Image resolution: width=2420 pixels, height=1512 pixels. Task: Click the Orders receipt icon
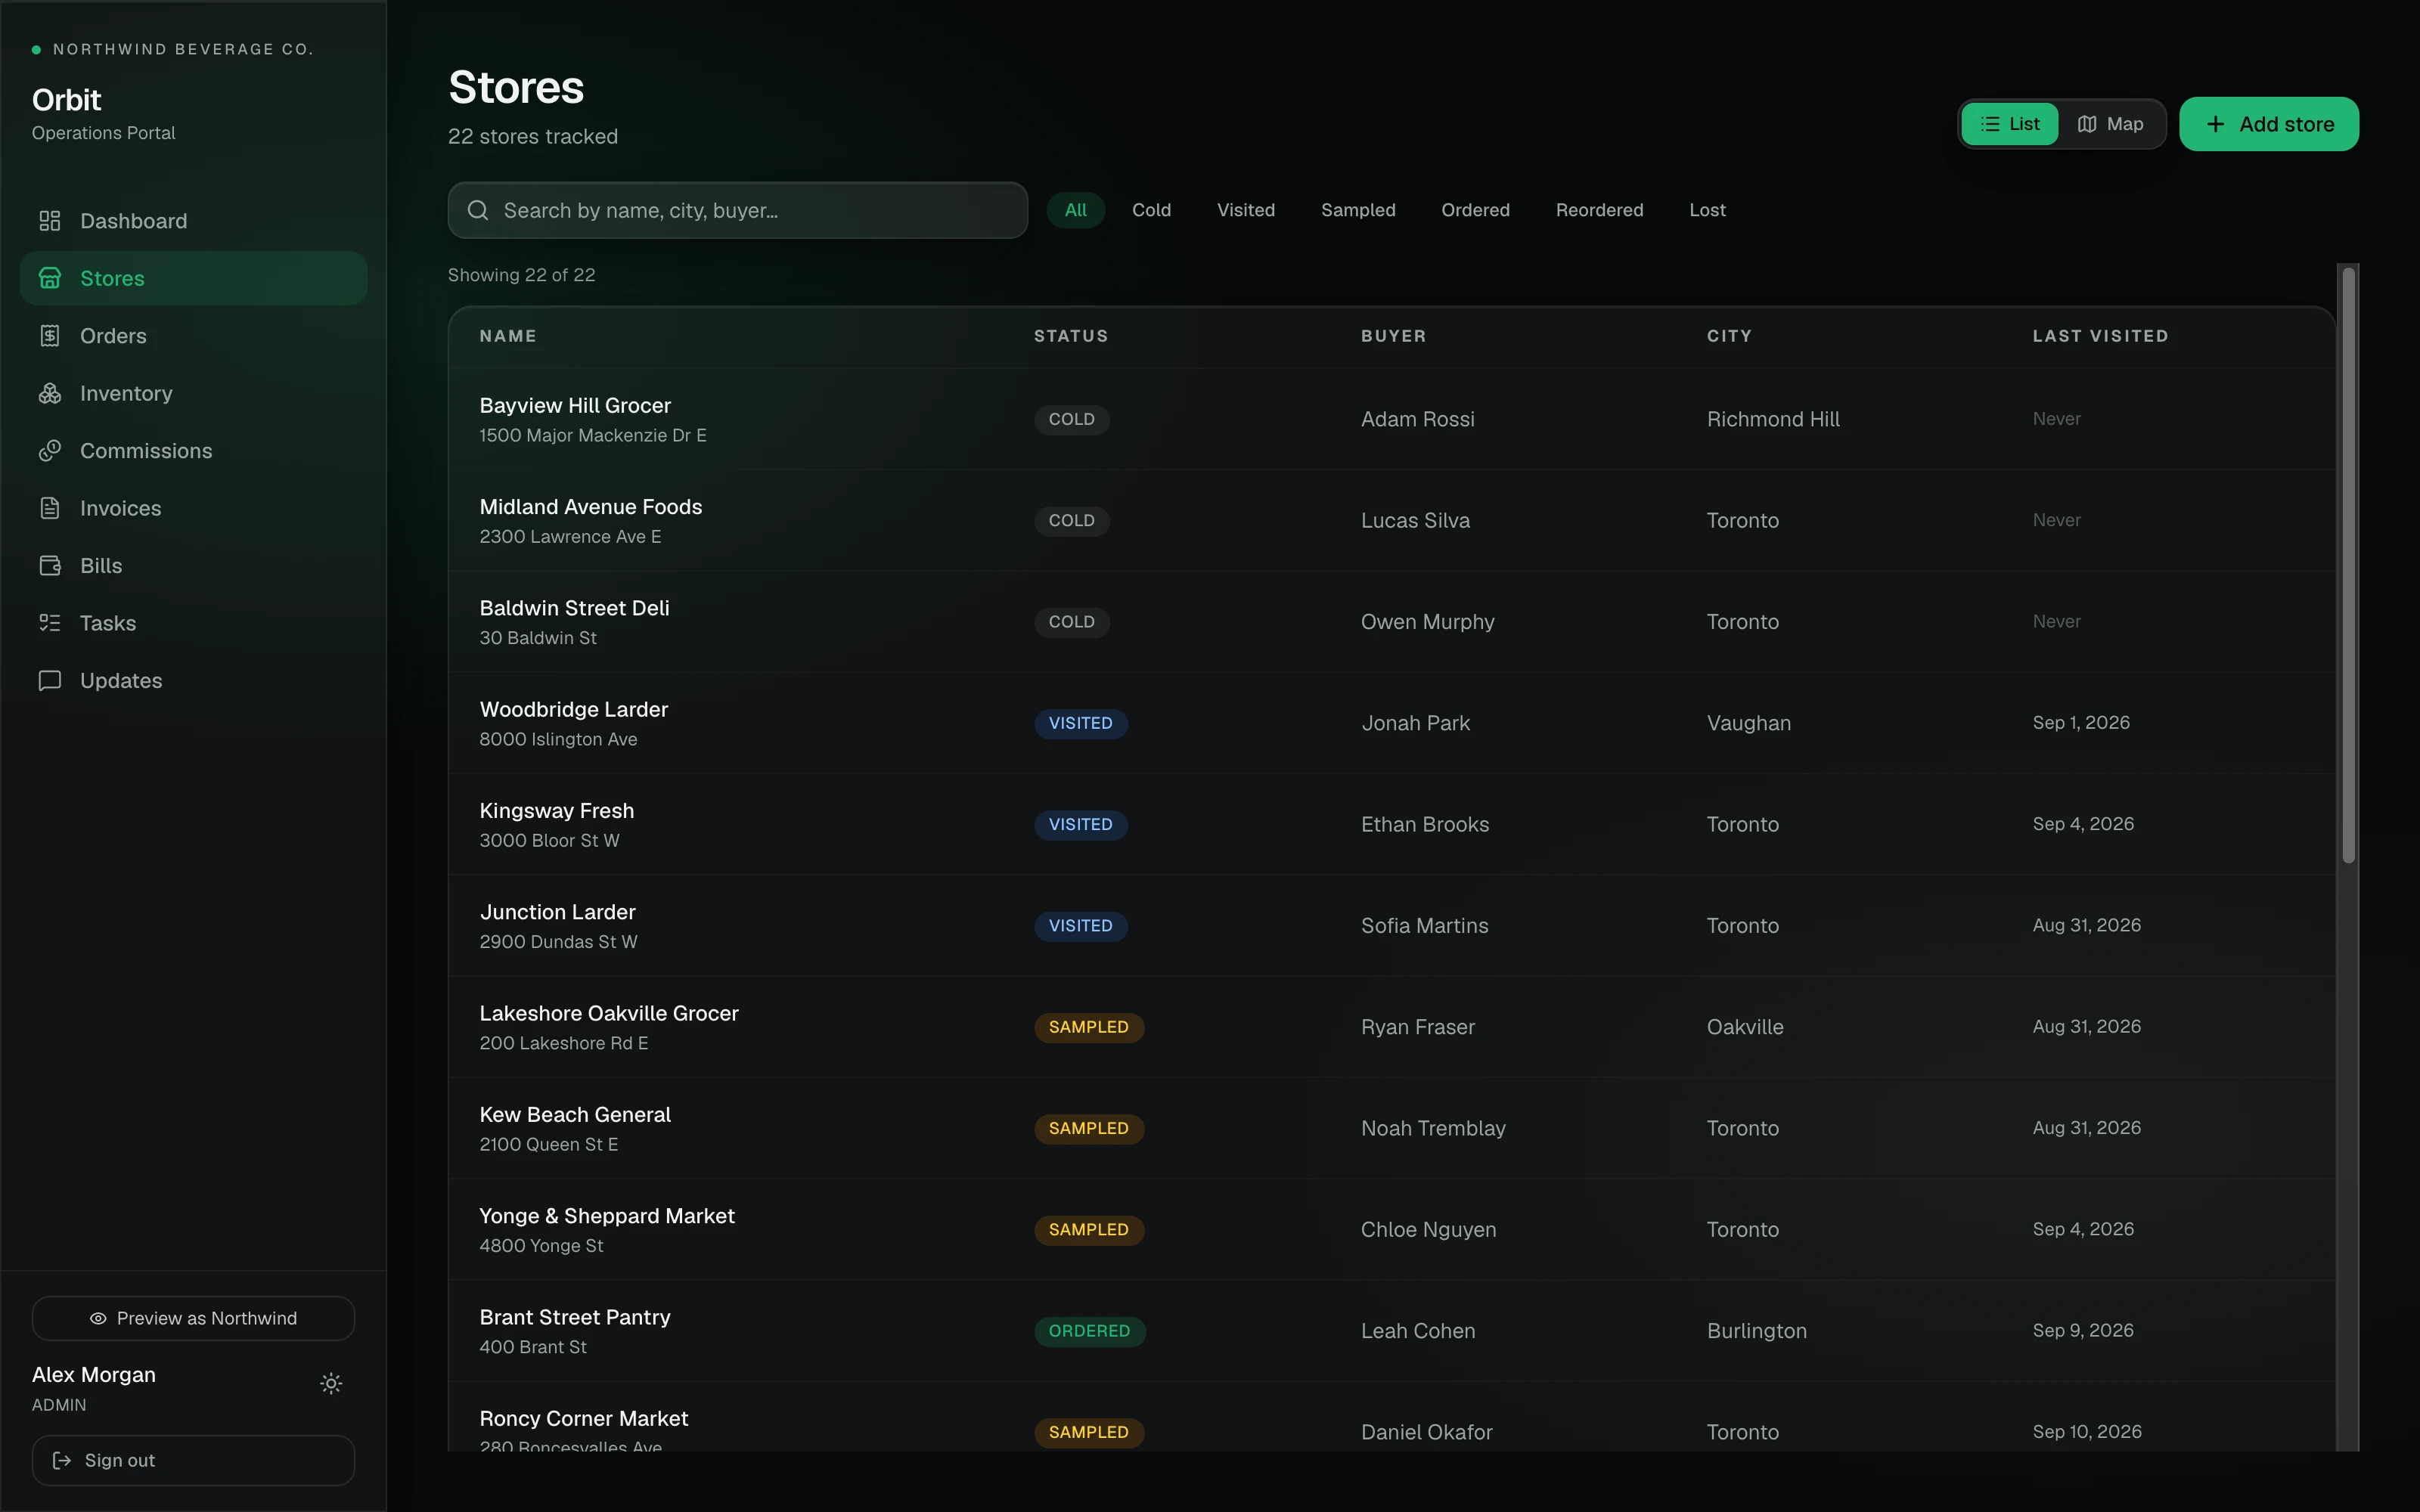49,336
